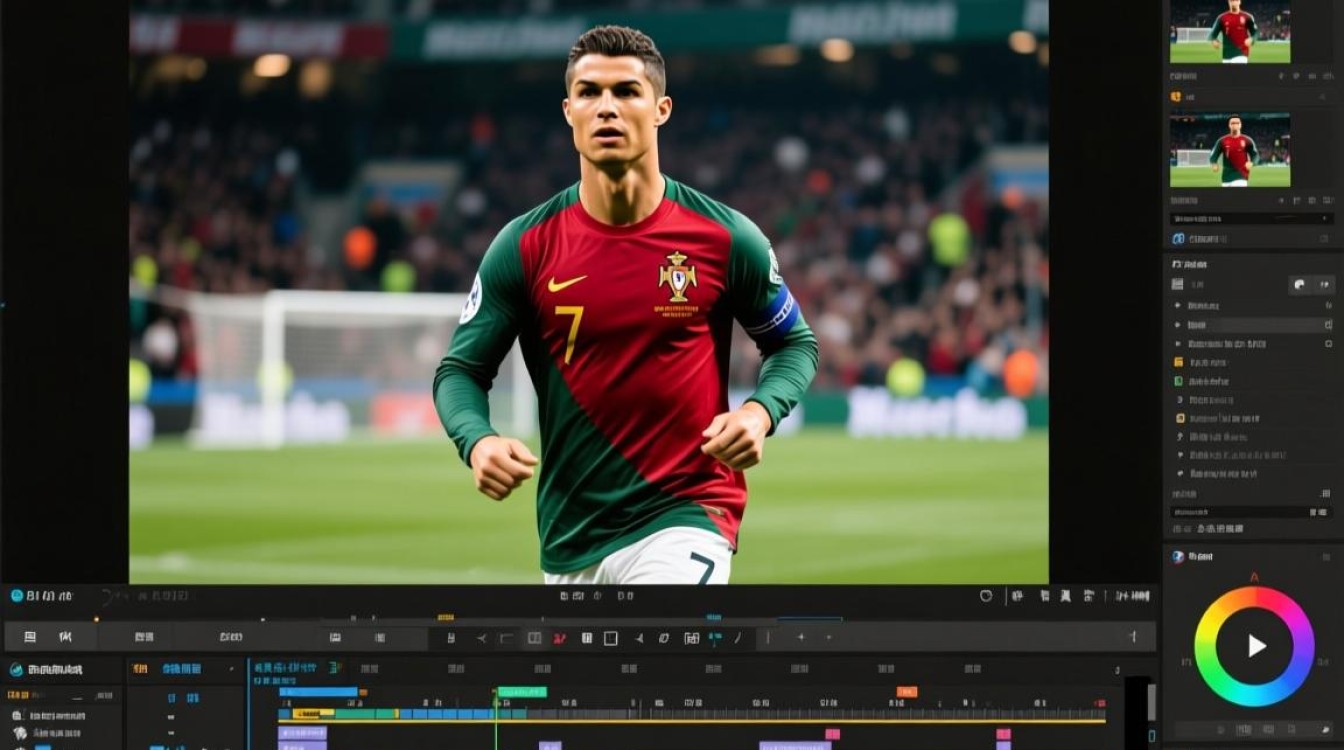This screenshot has width=1344, height=750.
Task: Click the larger plus icon in the timeline toolbar
Action: click(801, 637)
